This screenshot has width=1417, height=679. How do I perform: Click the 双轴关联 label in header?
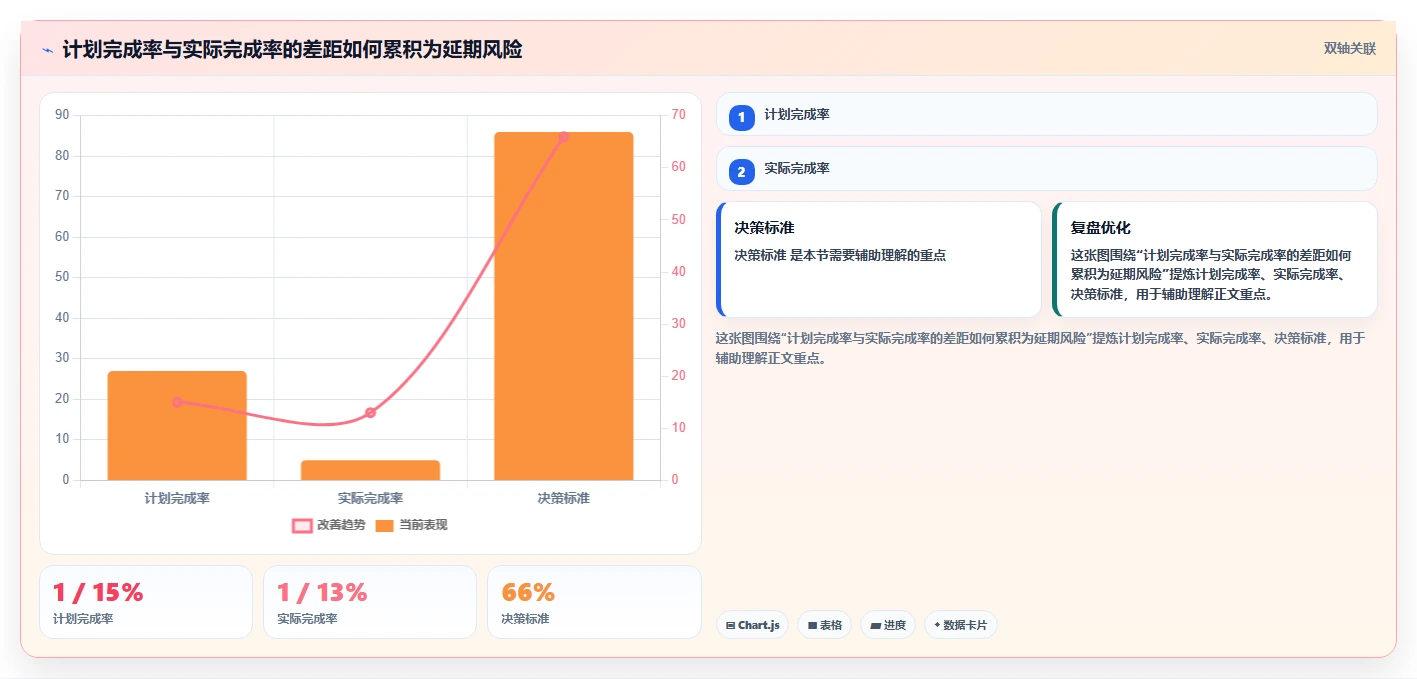click(x=1350, y=49)
